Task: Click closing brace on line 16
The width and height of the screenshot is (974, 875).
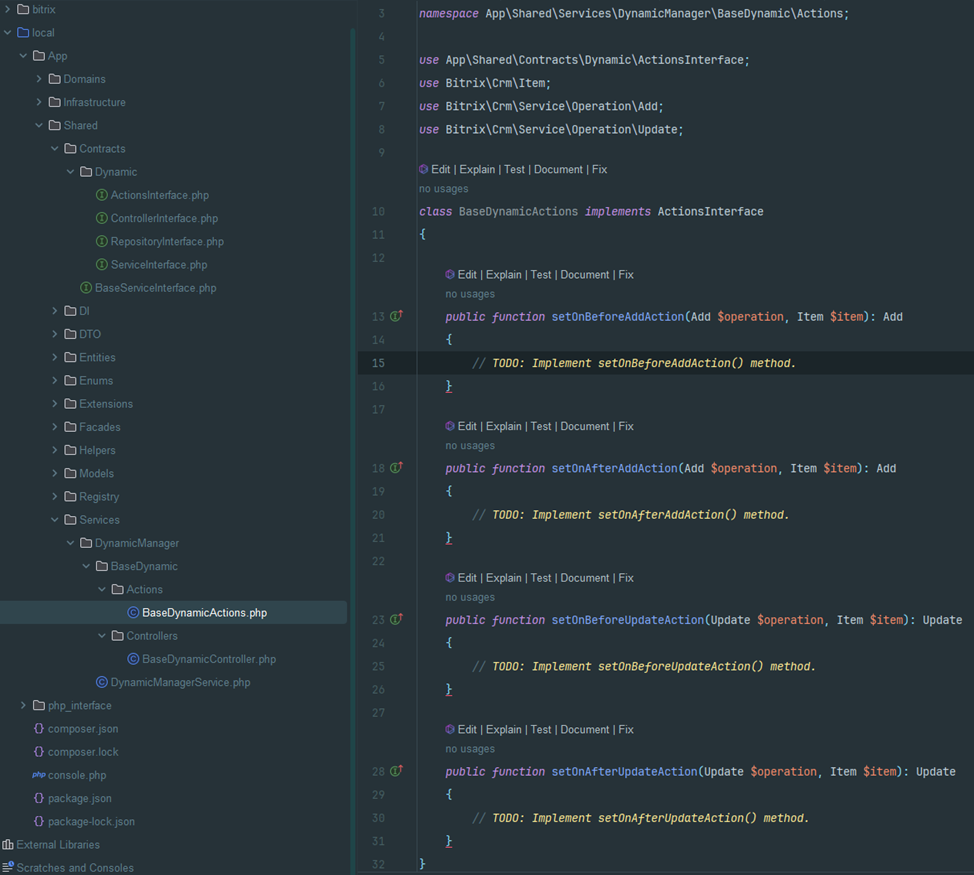Action: (x=448, y=386)
